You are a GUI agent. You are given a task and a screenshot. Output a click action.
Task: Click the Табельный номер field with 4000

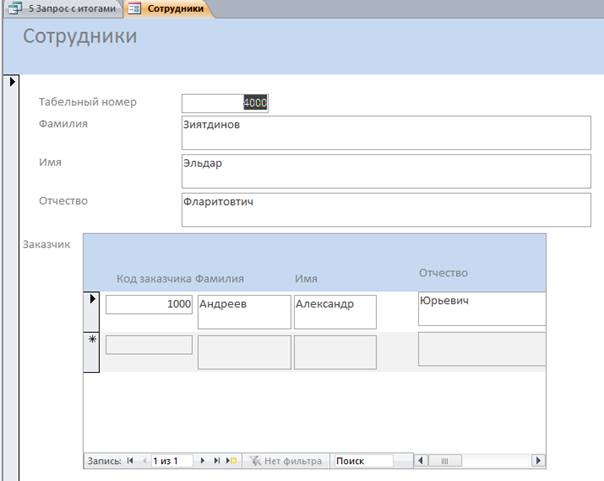pyautogui.click(x=225, y=103)
